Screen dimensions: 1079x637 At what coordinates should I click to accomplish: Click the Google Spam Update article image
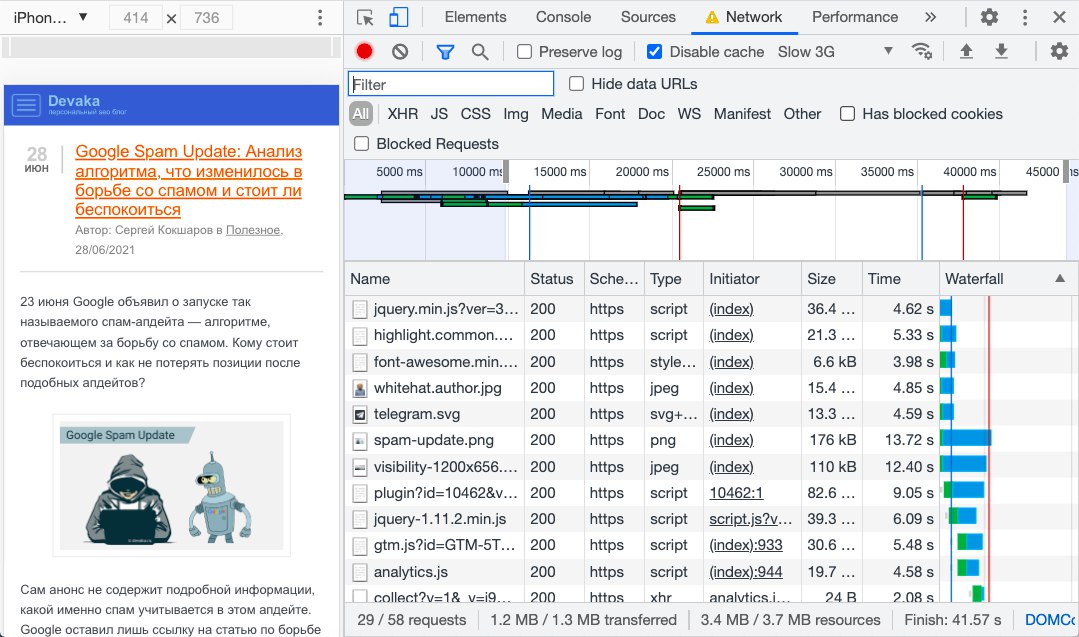(x=171, y=486)
